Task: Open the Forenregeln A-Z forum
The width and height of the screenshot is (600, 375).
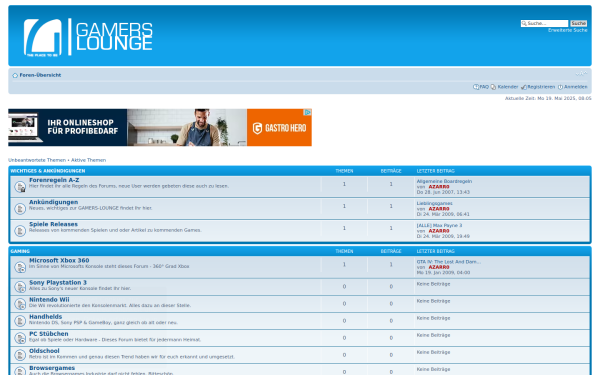Action: 54,180
